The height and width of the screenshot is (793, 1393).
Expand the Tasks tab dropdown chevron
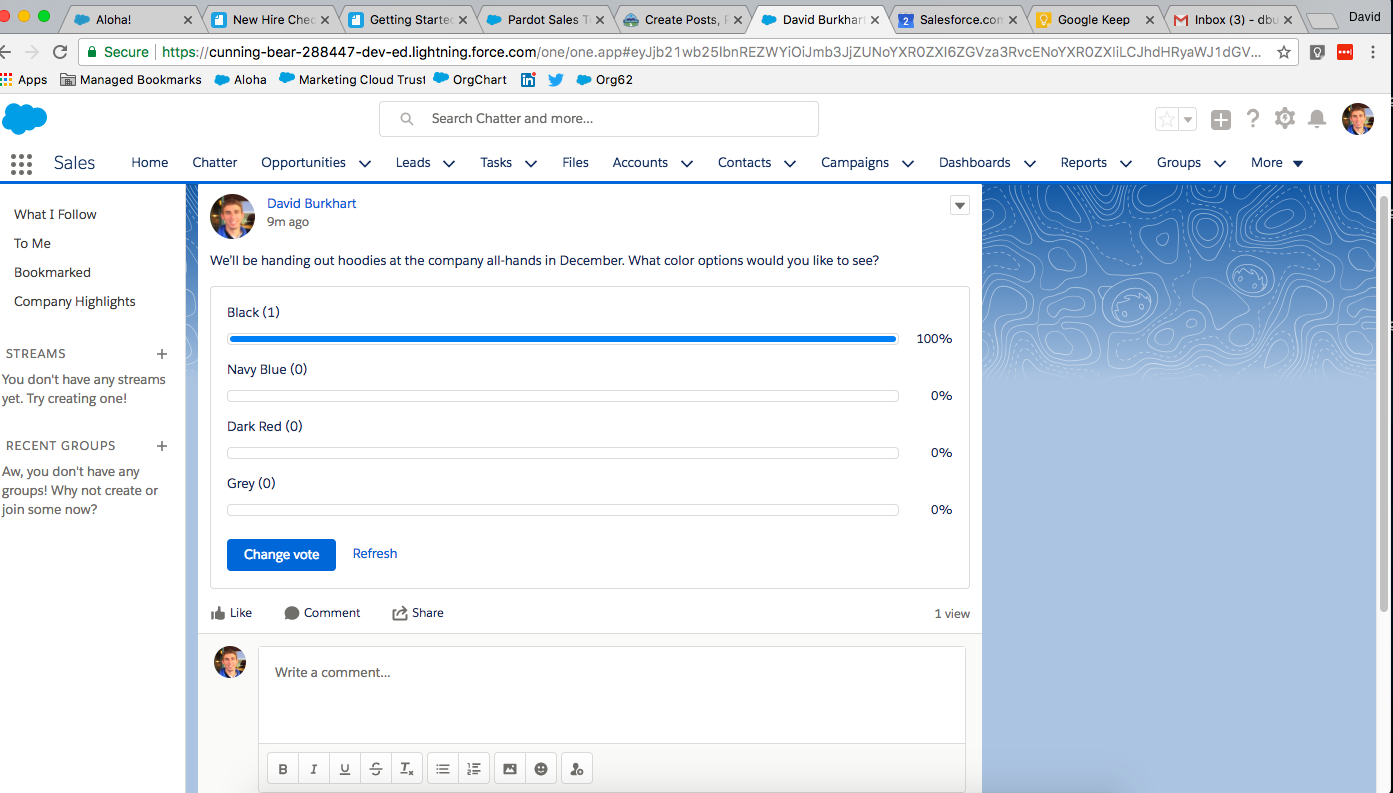click(531, 163)
